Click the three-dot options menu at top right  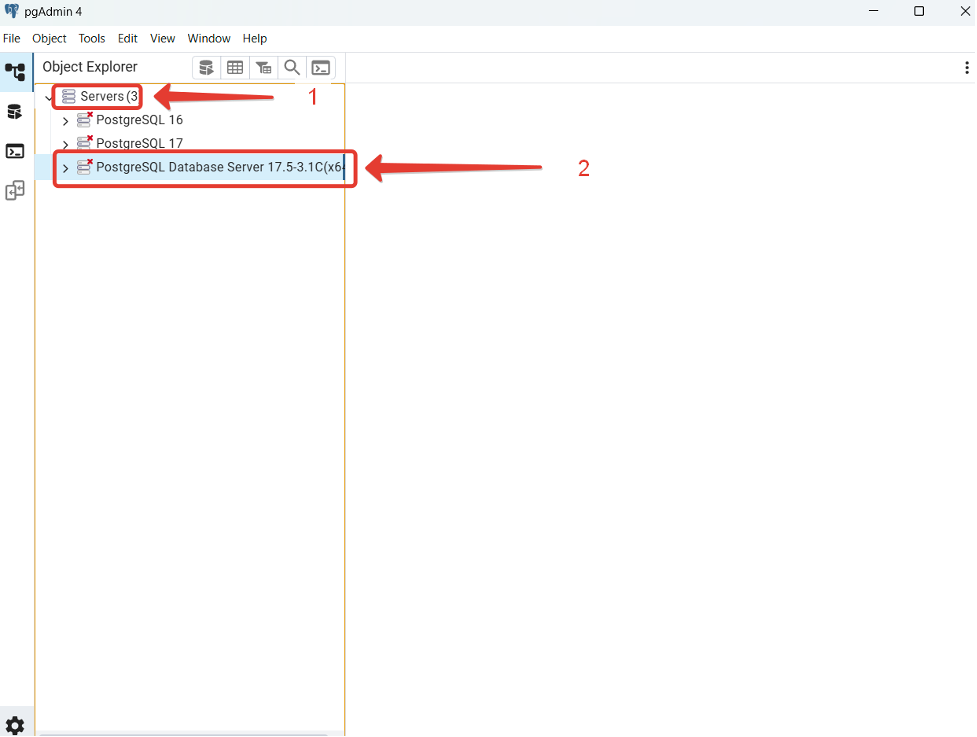(x=966, y=68)
